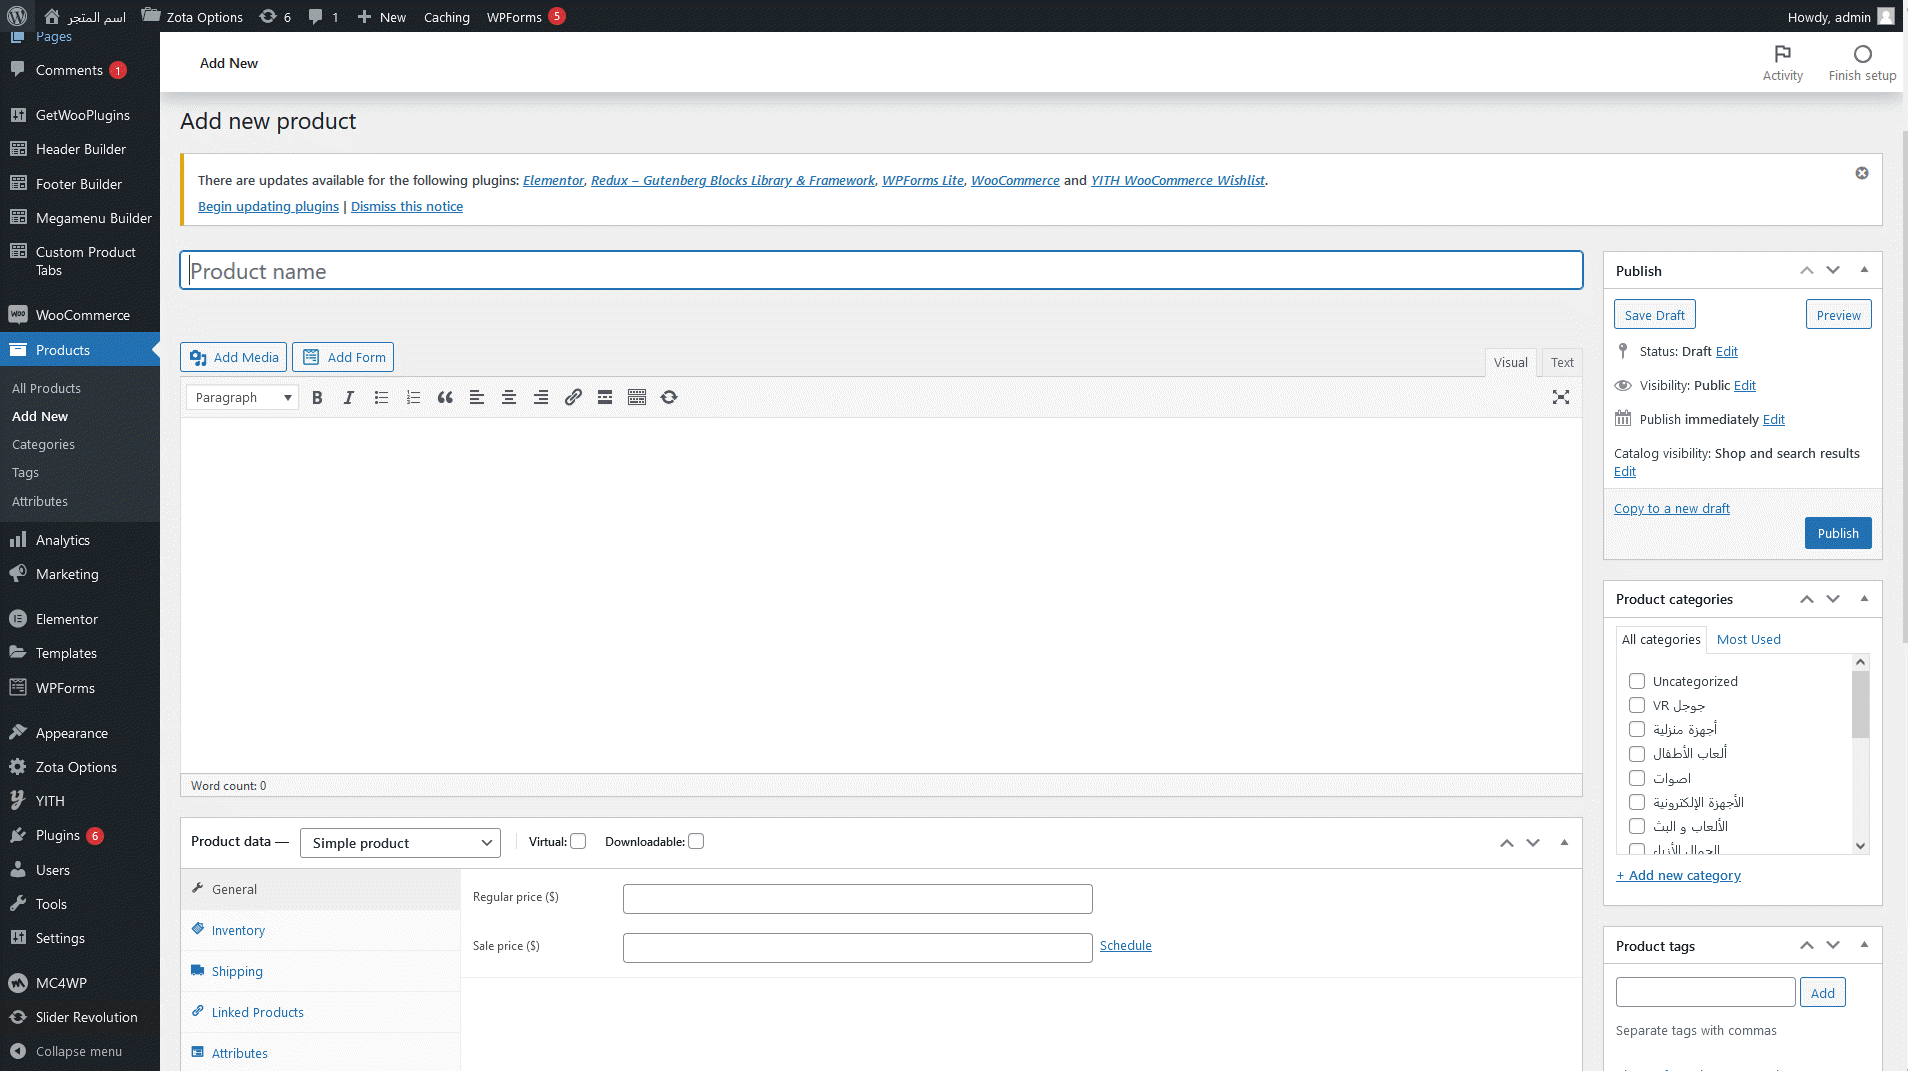
Task: Toggle bold formatting in editor toolbar
Action: pos(317,397)
